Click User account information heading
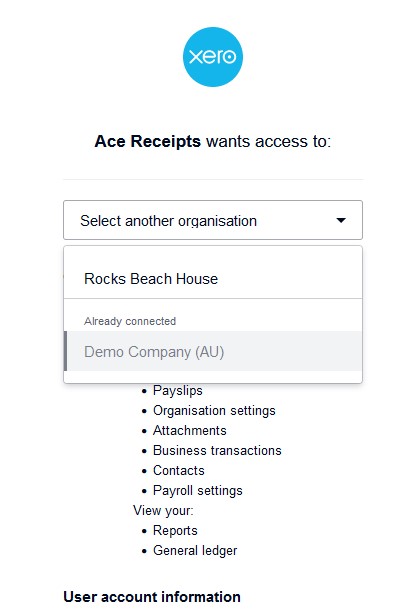Image resolution: width=418 pixels, height=614 pixels. click(152, 597)
